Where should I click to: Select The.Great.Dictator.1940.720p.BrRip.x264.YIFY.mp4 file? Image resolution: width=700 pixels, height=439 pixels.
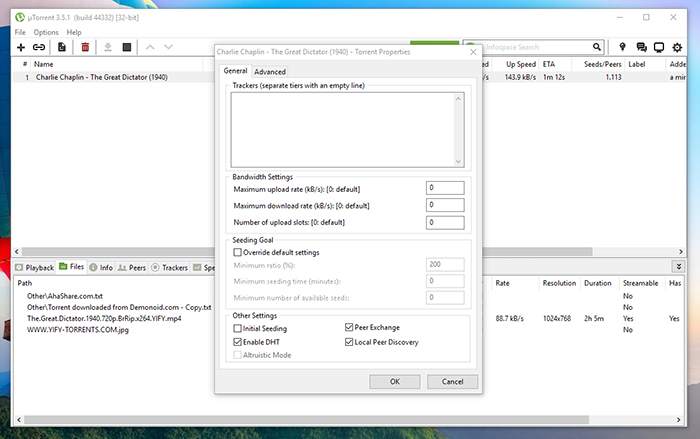tap(104, 318)
